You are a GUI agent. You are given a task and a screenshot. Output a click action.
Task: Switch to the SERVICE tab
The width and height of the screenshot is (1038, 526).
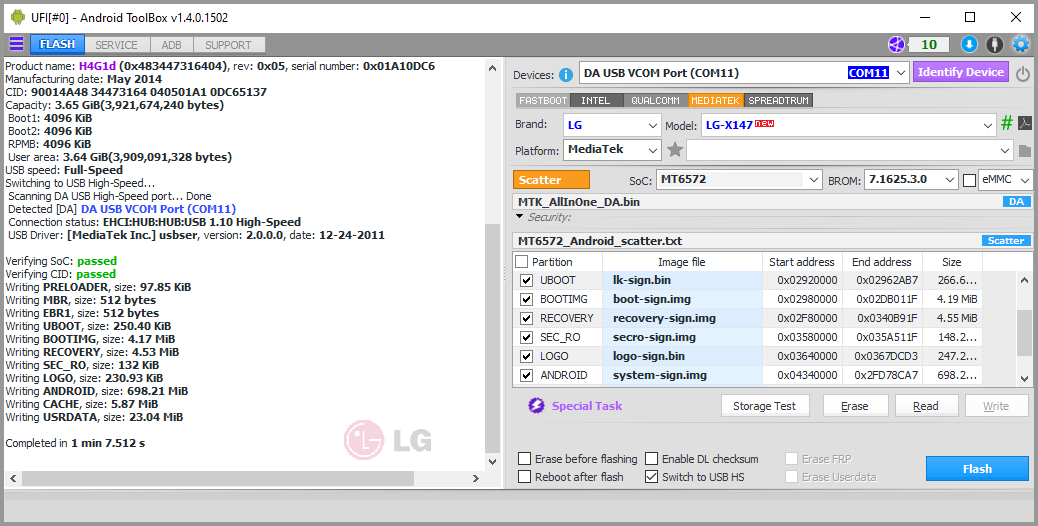point(117,45)
